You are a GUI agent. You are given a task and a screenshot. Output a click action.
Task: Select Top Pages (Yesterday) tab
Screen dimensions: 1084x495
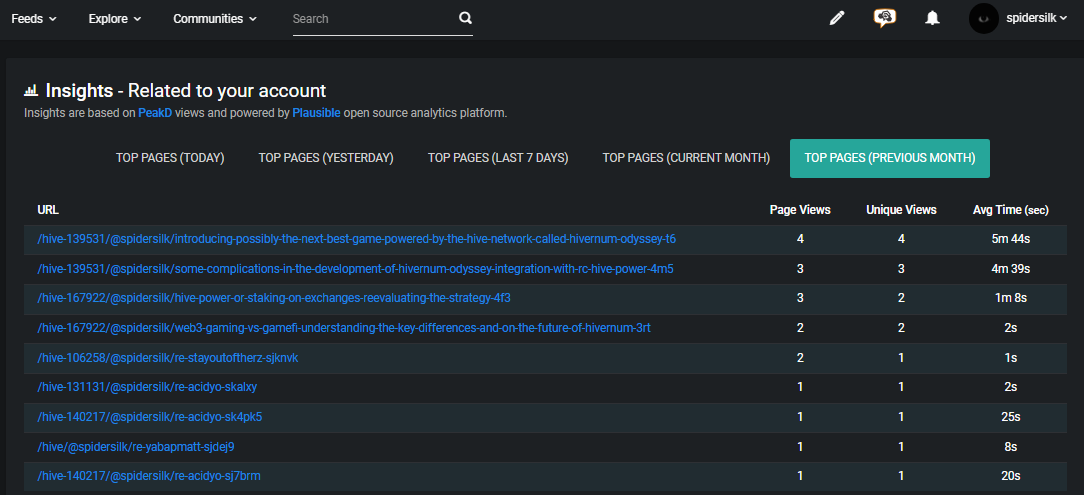pos(326,158)
